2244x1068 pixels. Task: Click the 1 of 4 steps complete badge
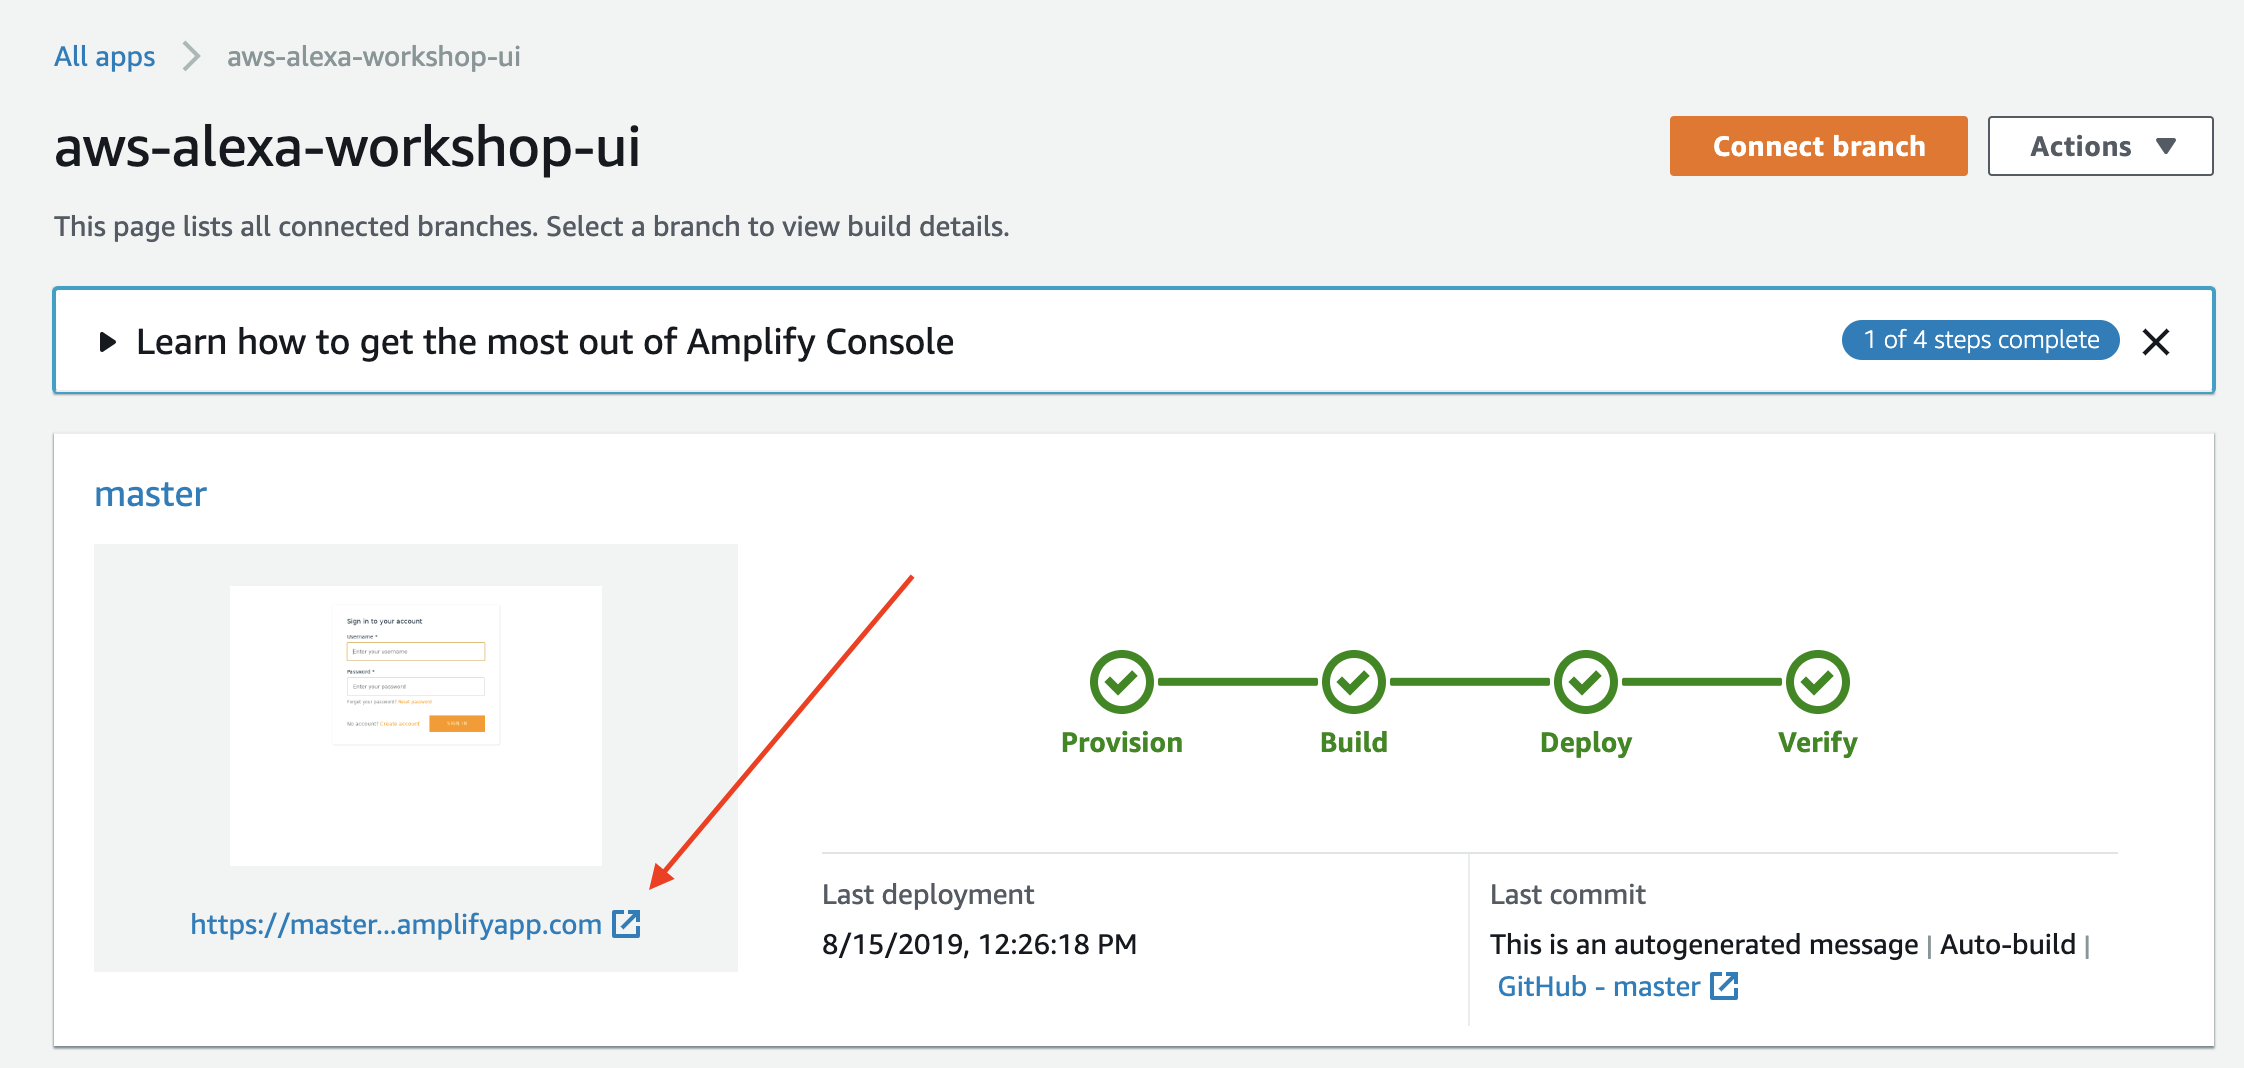[1980, 340]
